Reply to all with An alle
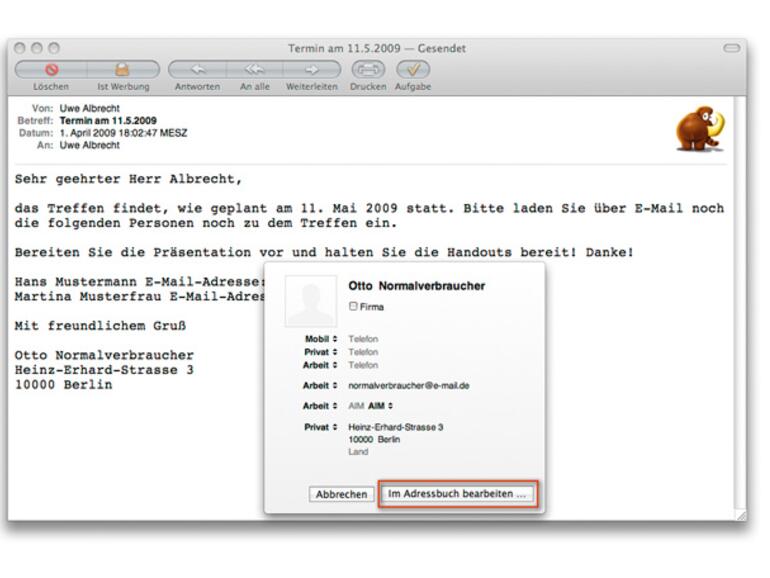 254,69
